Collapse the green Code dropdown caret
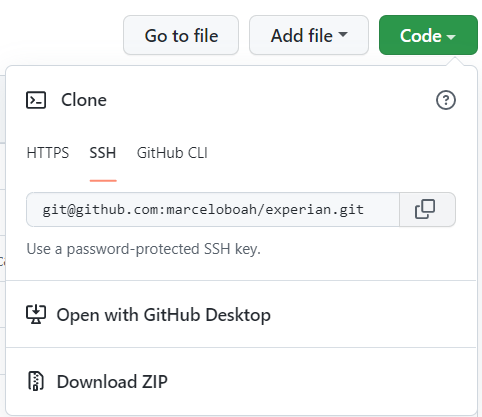 451,37
